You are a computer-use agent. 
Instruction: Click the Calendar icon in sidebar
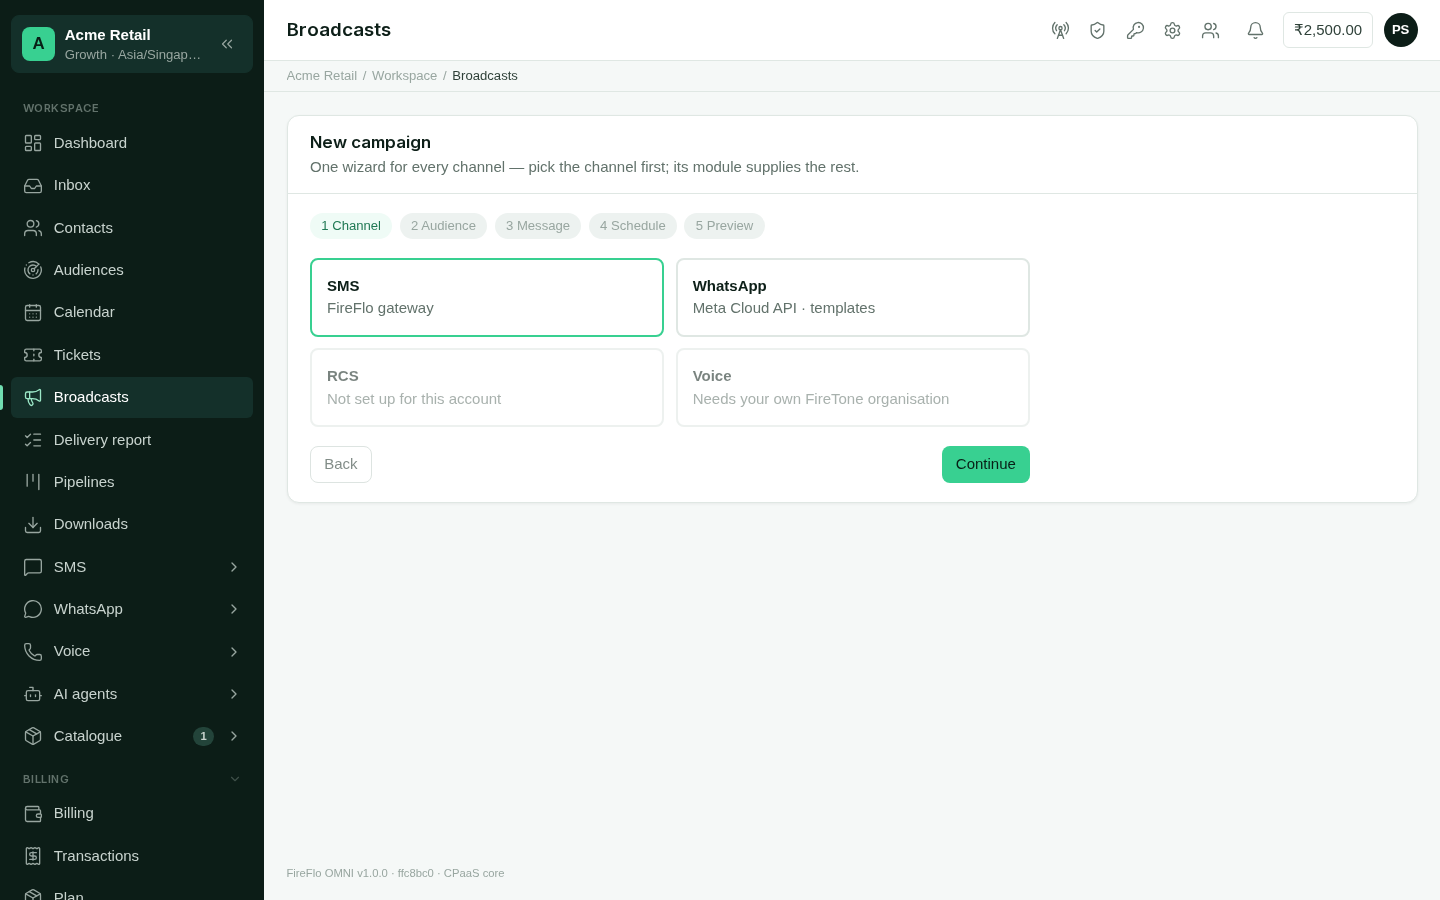pyautogui.click(x=33, y=312)
